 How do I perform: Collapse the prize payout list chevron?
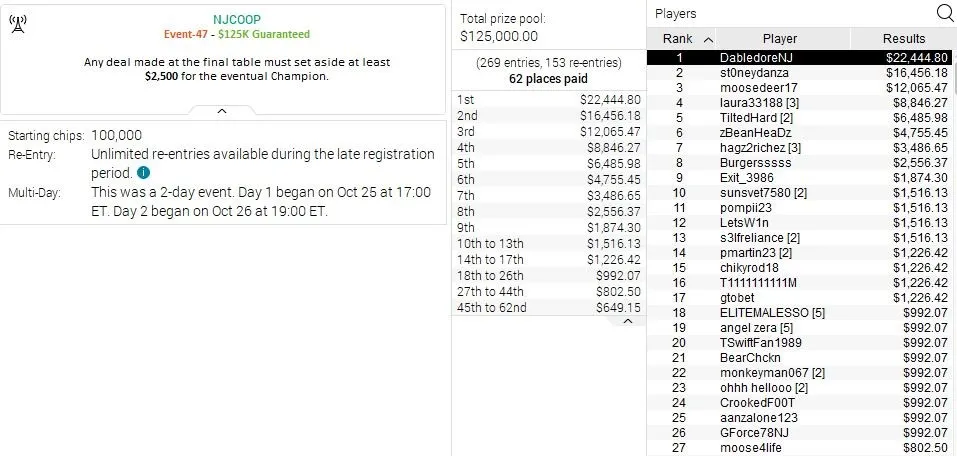pos(628,321)
